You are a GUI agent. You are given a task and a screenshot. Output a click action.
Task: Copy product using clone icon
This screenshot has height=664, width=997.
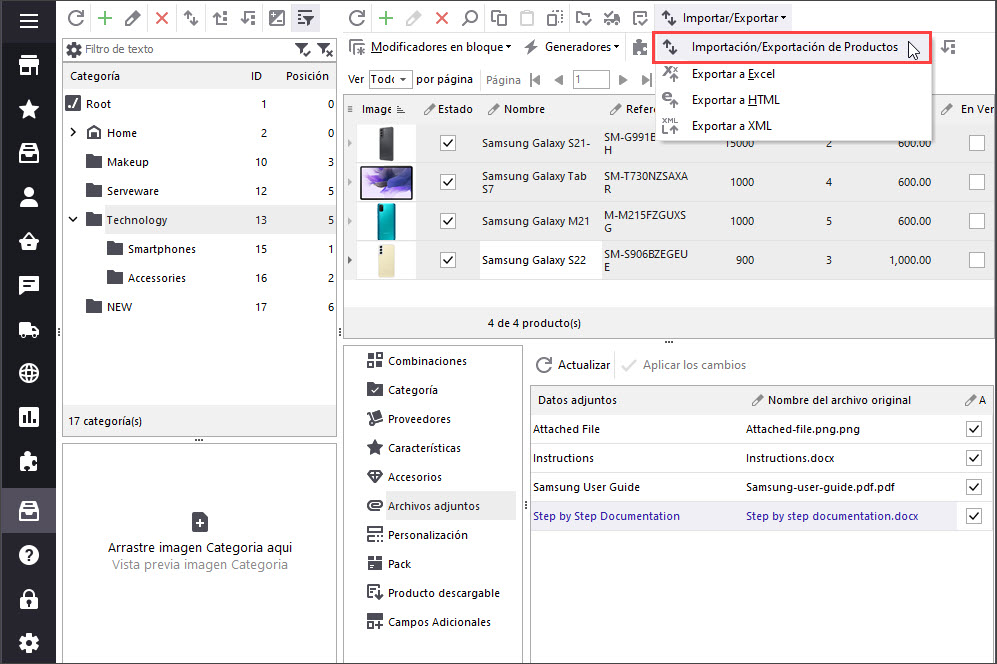pos(499,18)
